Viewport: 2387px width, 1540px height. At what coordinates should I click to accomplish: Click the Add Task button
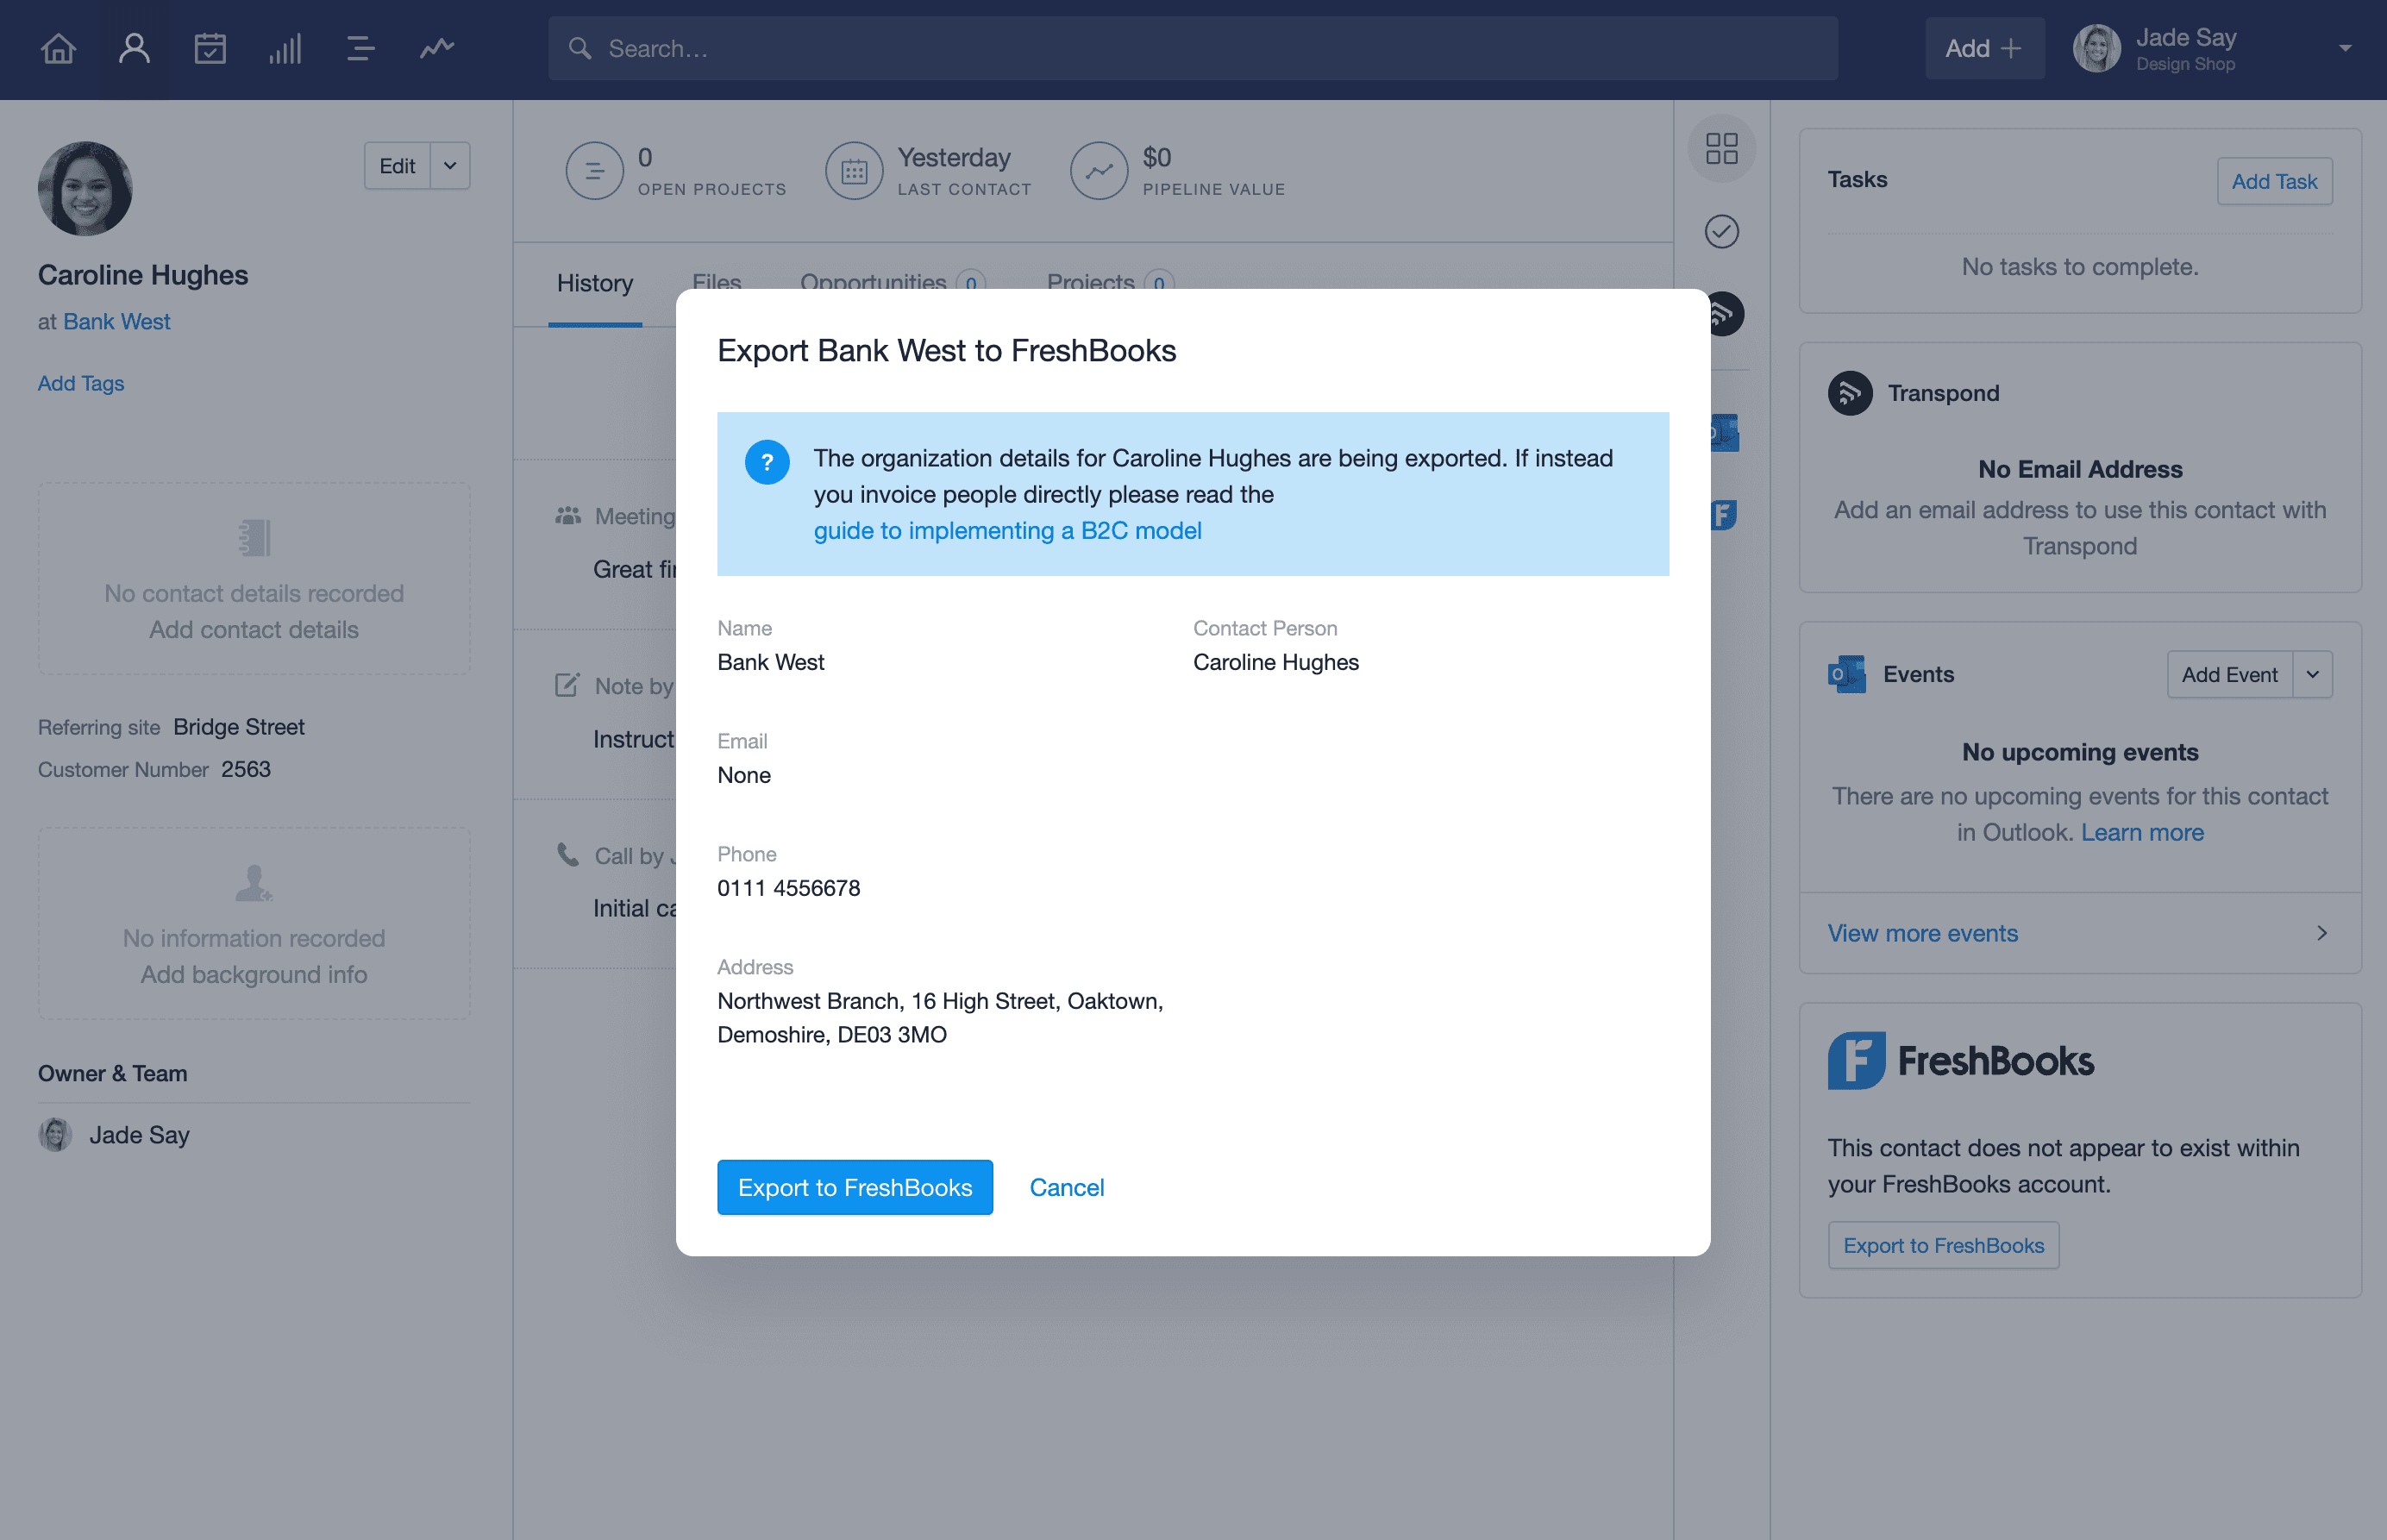[2274, 179]
